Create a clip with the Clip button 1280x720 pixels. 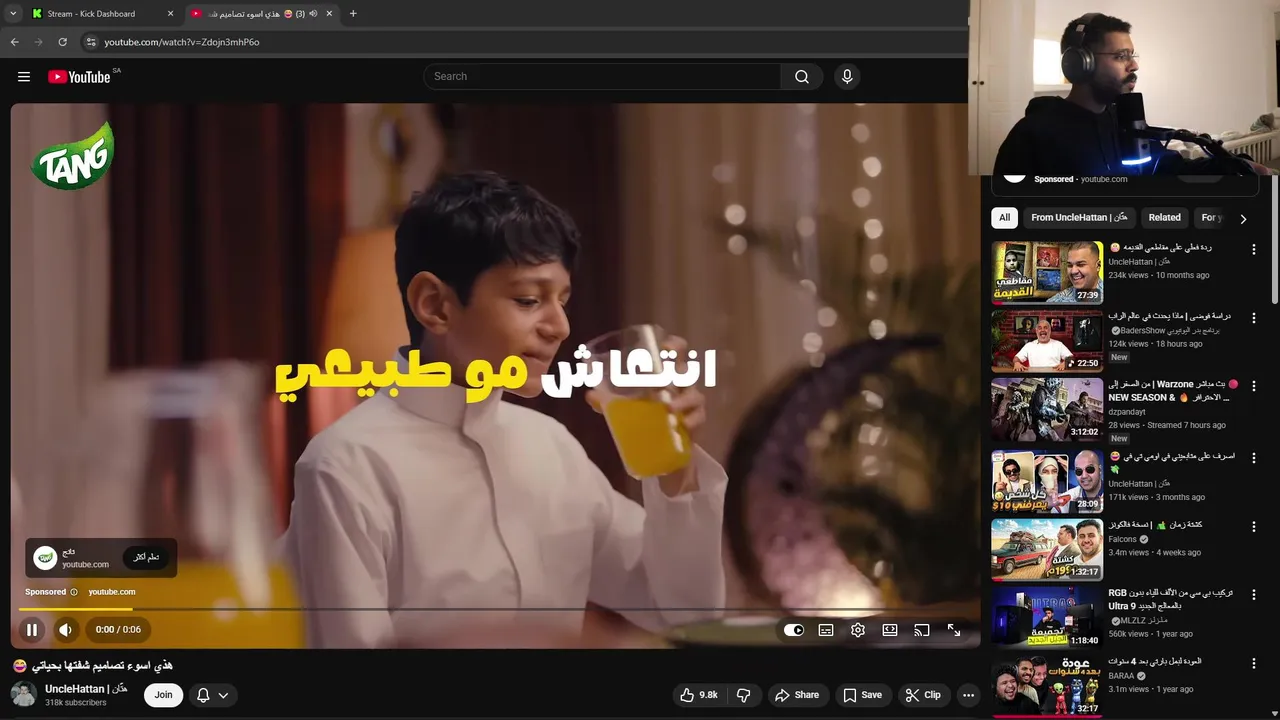(x=923, y=695)
